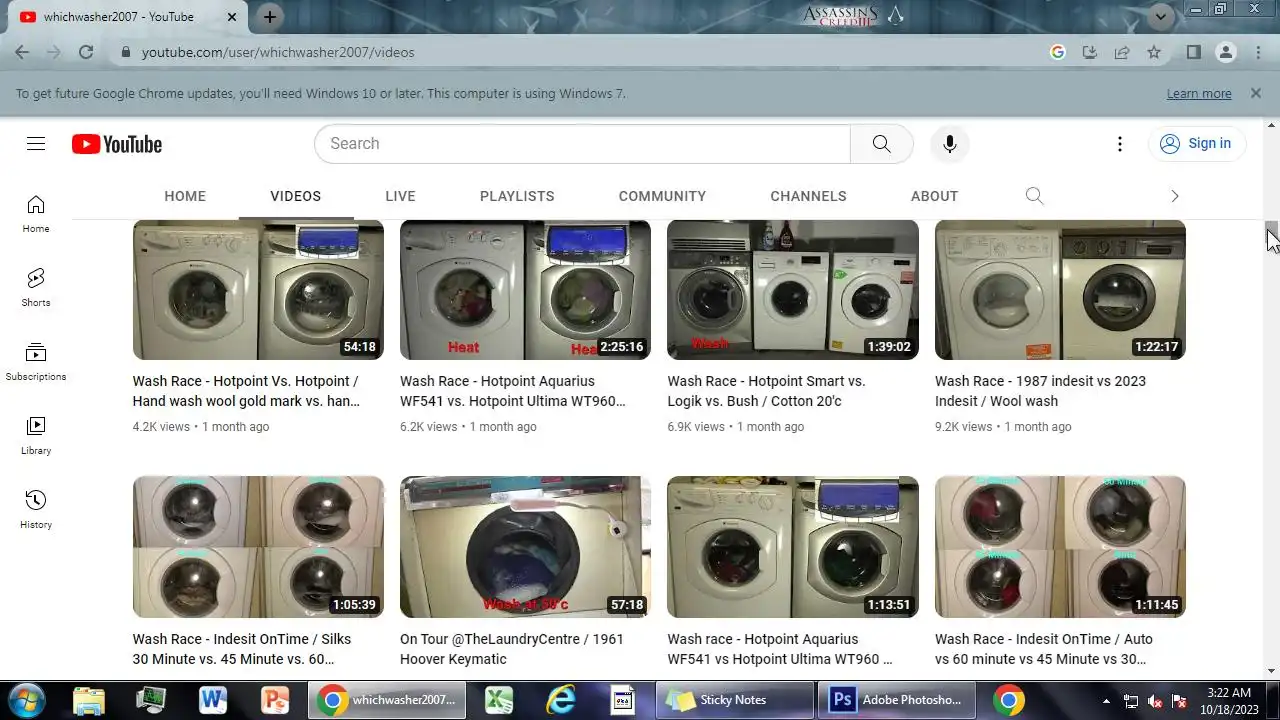
Task: Switch to Sticky Notes window
Action: pos(735,700)
